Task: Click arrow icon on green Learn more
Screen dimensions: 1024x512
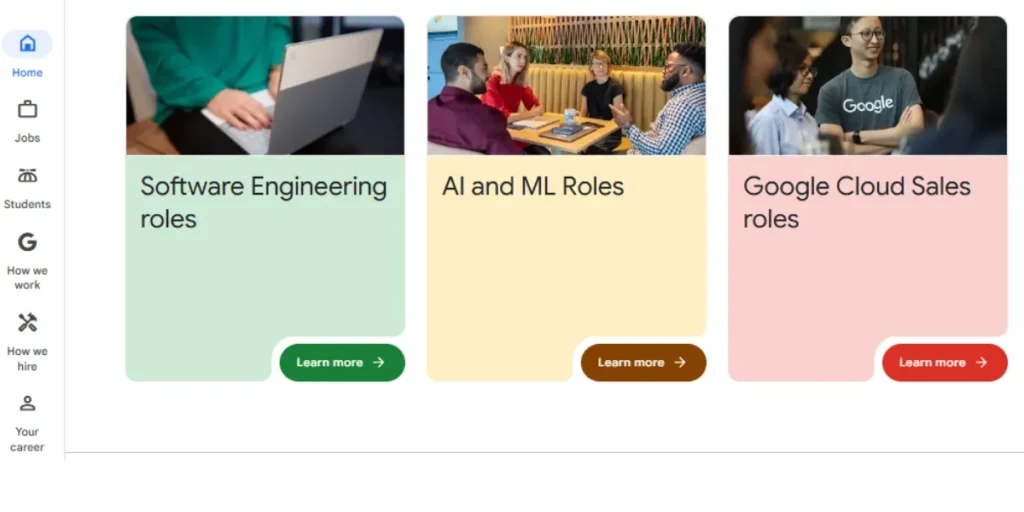Action: (x=379, y=362)
